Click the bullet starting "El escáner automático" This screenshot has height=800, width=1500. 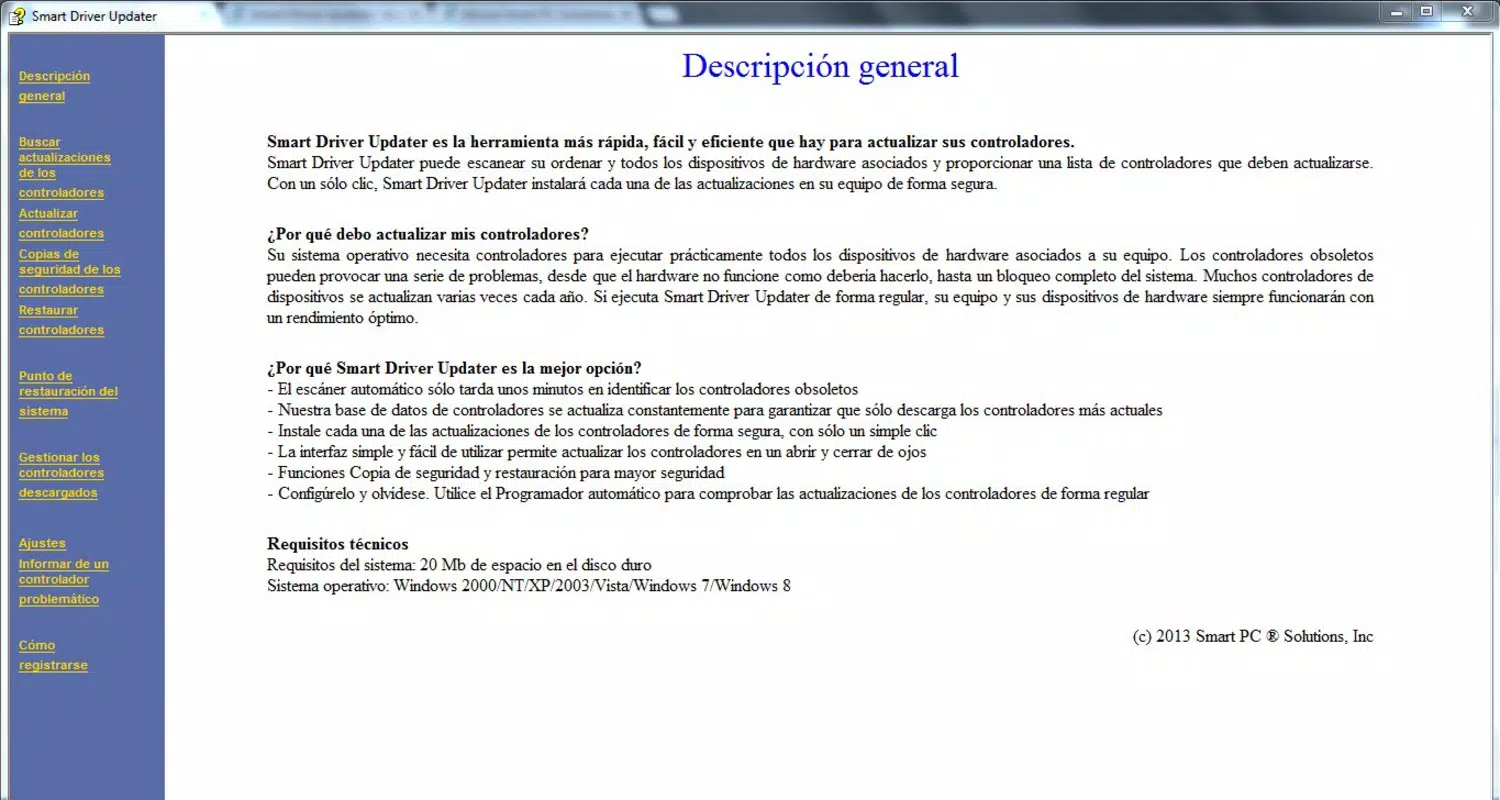coord(563,389)
